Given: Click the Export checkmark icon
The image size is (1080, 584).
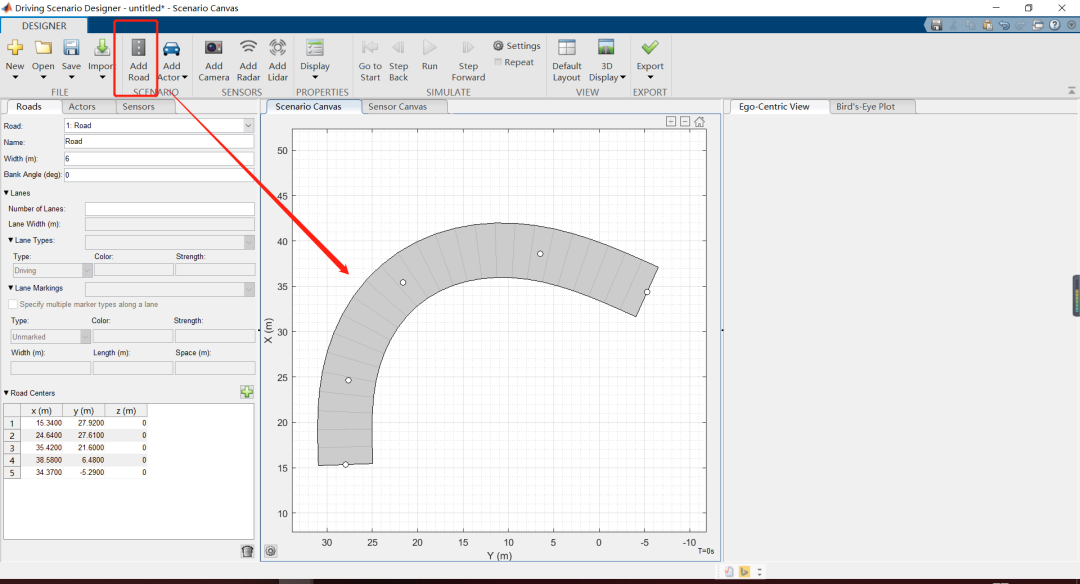Looking at the screenshot, I should pyautogui.click(x=650, y=47).
